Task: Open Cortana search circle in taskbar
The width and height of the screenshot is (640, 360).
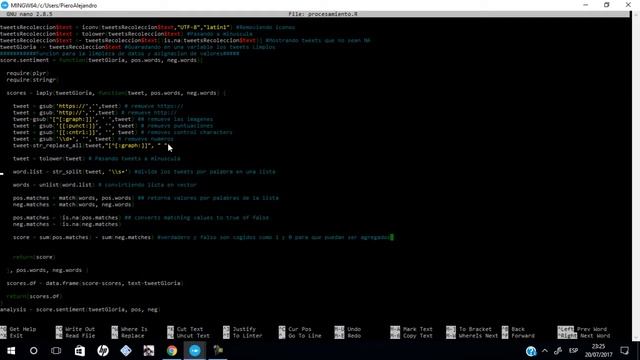Action: [33, 351]
